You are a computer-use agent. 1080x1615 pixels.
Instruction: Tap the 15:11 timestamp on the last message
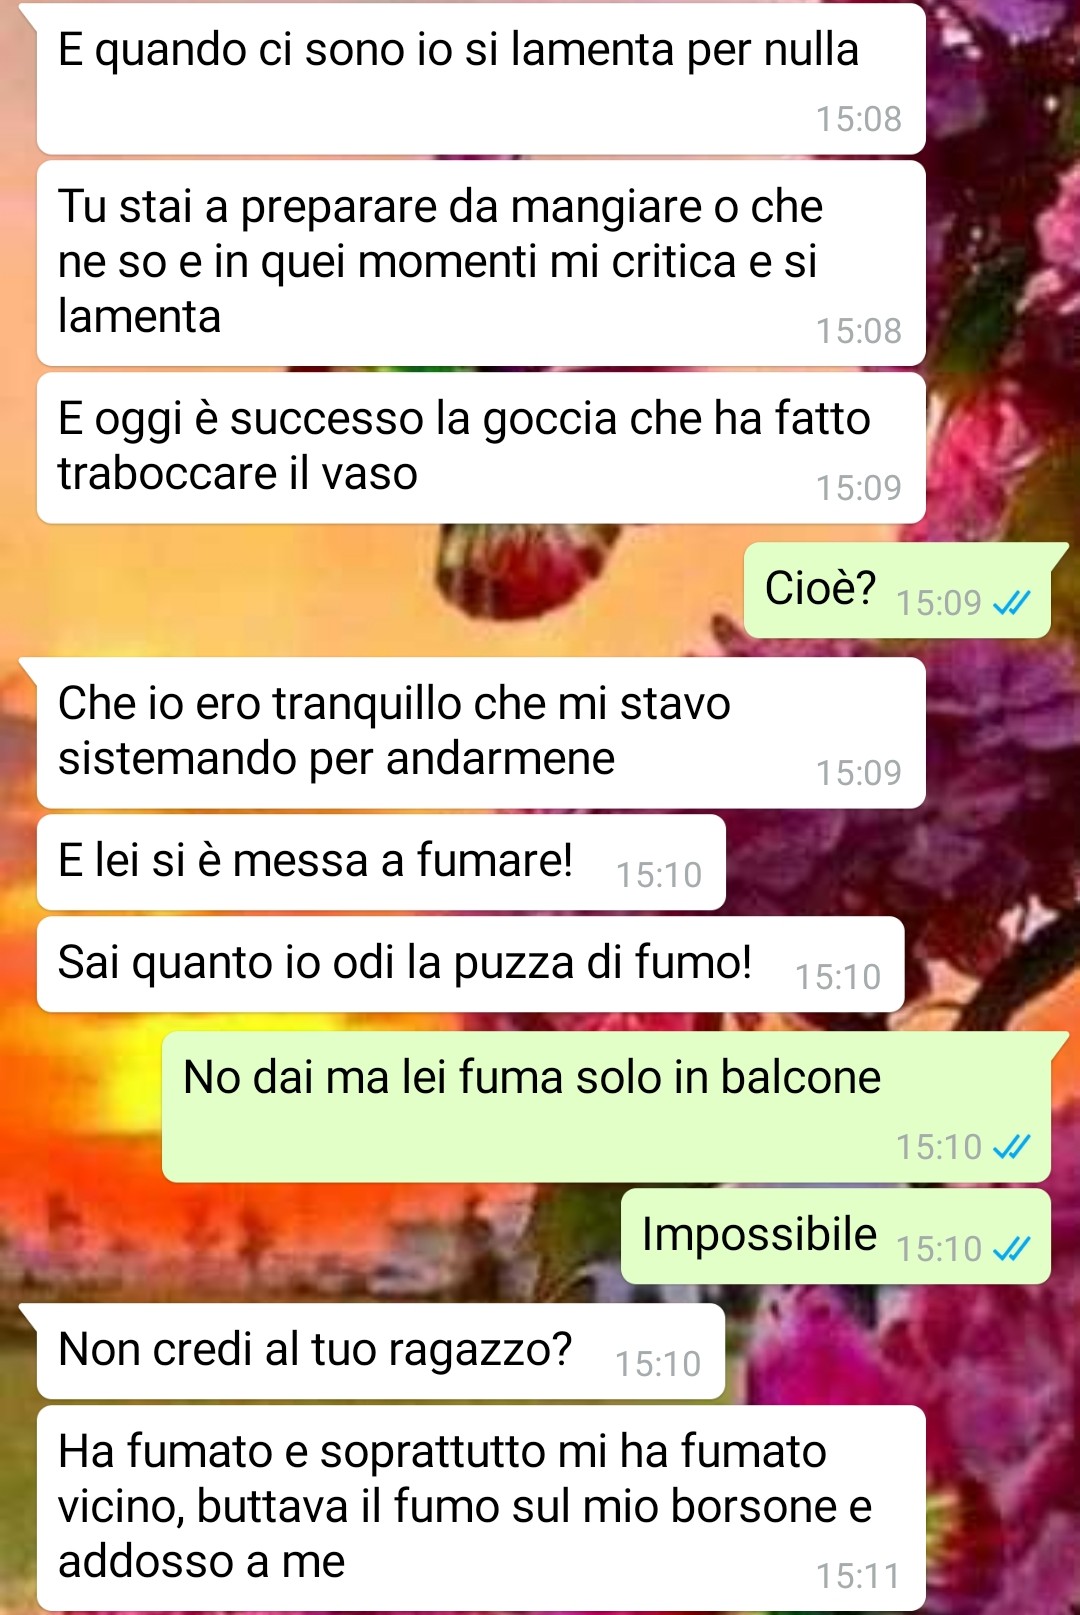[858, 1576]
